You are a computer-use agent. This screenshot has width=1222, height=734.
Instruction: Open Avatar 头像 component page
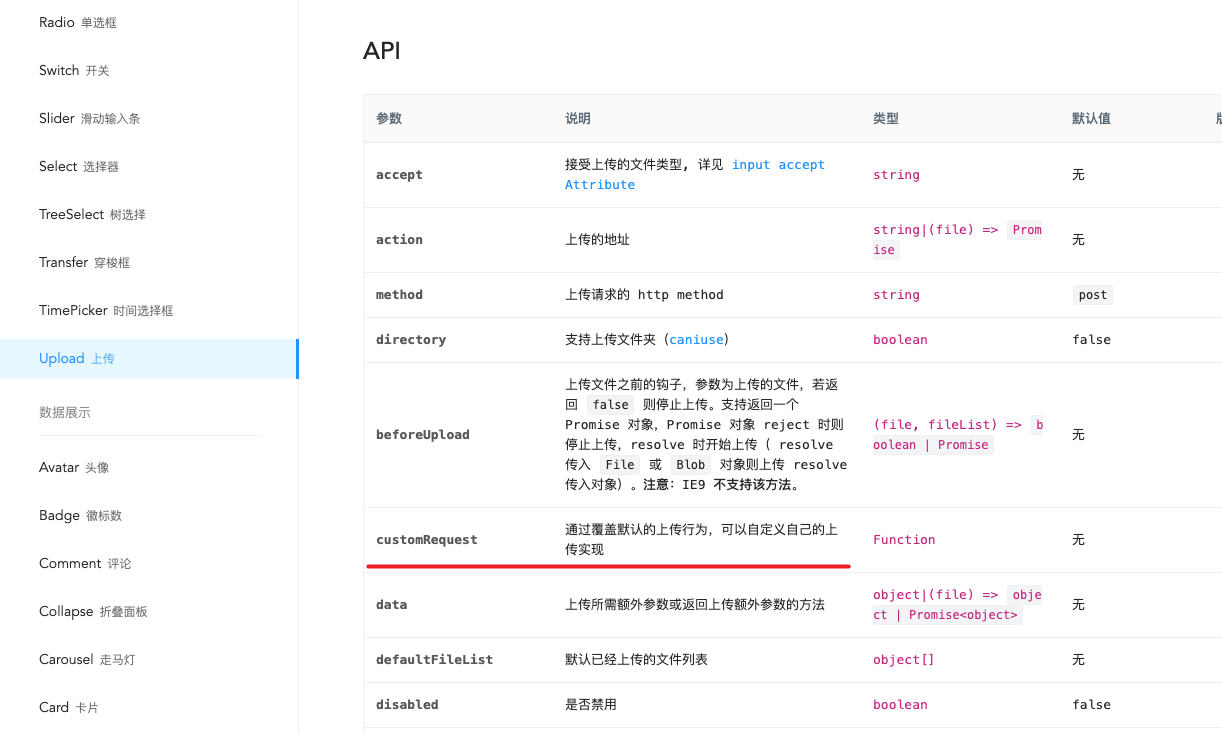click(x=149, y=467)
